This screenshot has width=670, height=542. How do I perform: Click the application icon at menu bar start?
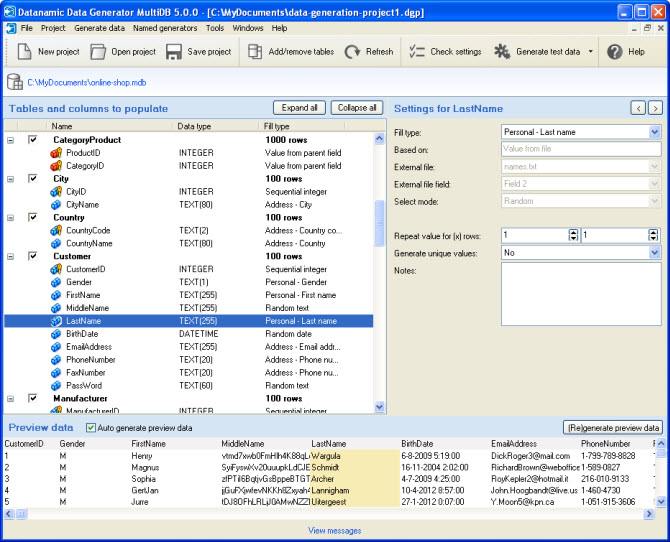11,28
